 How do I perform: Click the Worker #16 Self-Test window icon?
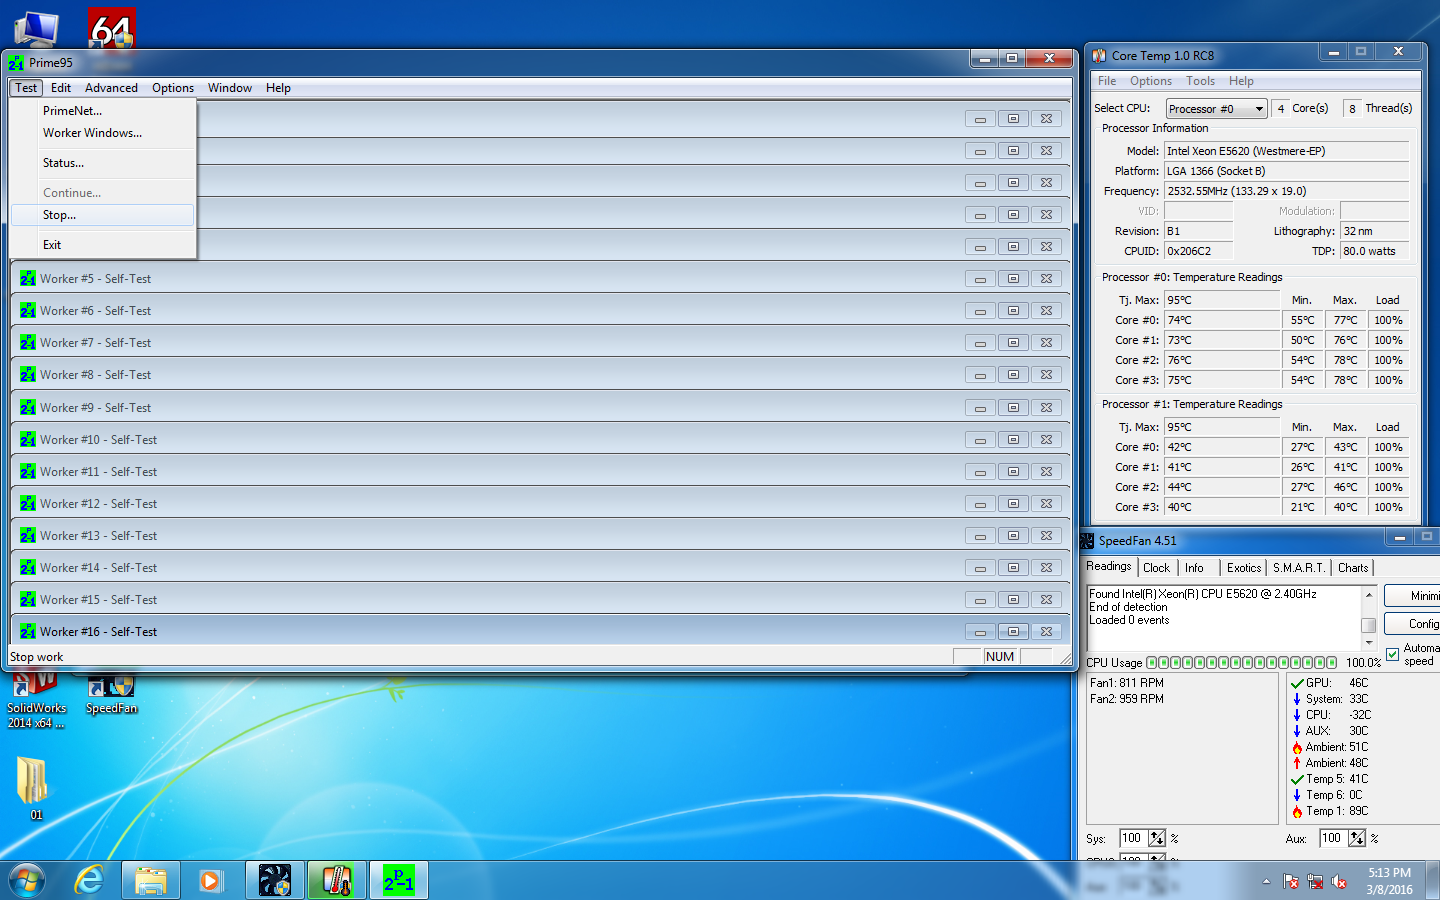pos(28,632)
